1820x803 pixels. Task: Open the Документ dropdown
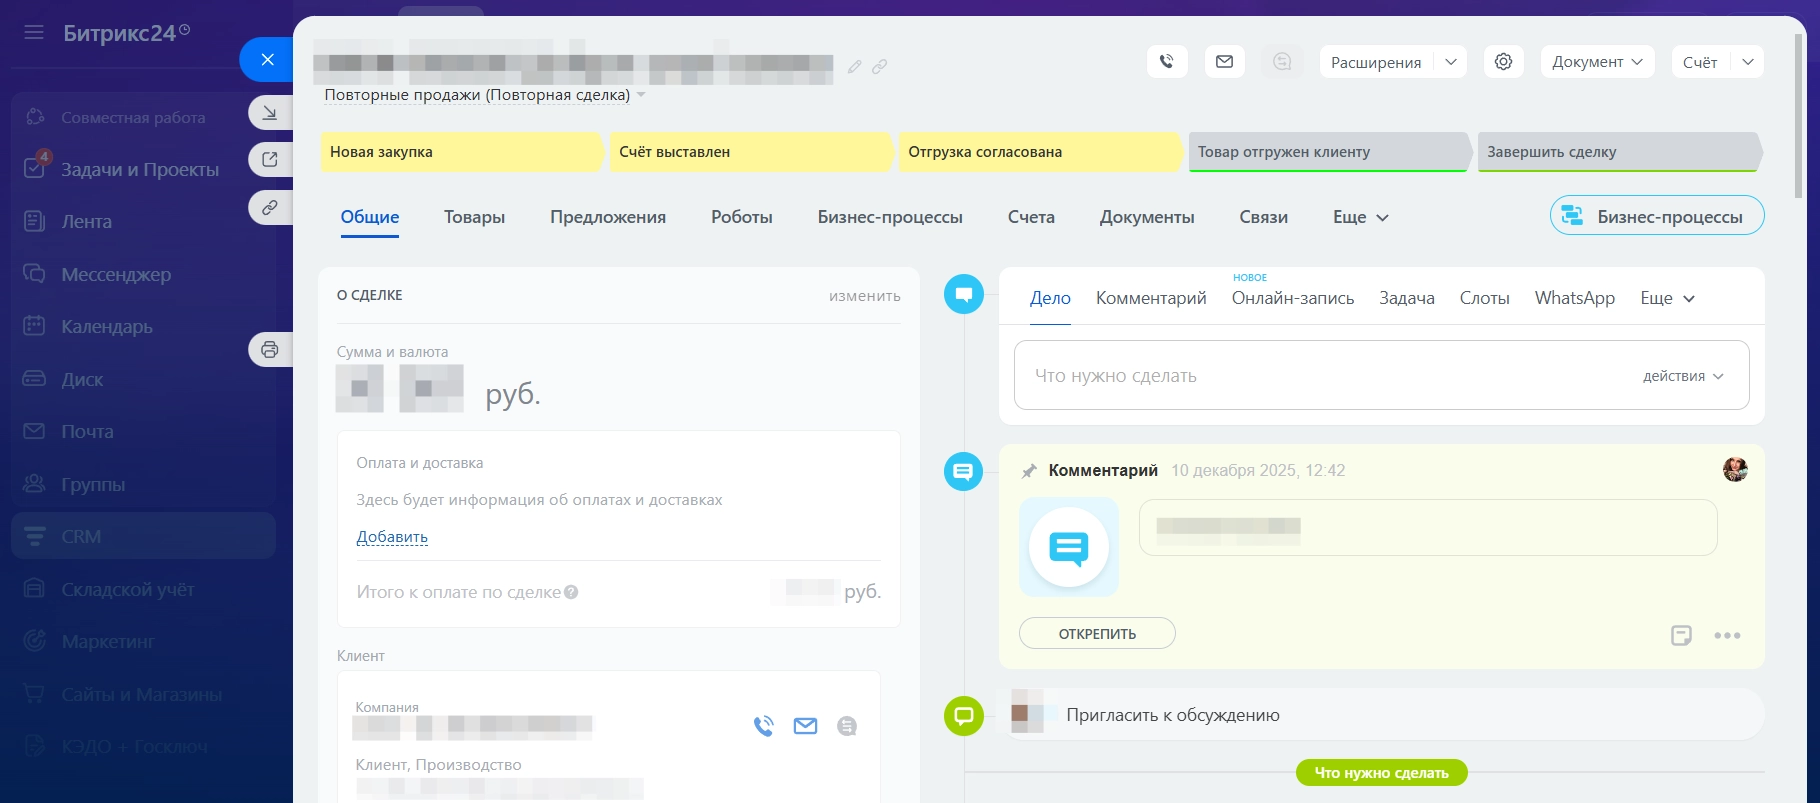(1597, 62)
